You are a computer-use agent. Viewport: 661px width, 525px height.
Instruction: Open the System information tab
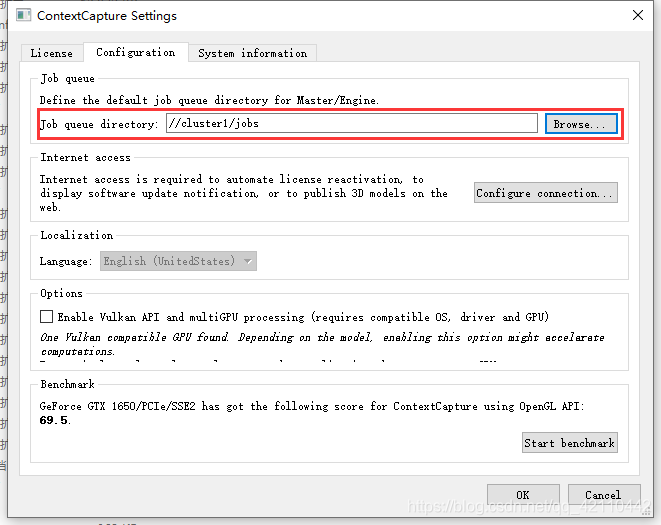253,53
